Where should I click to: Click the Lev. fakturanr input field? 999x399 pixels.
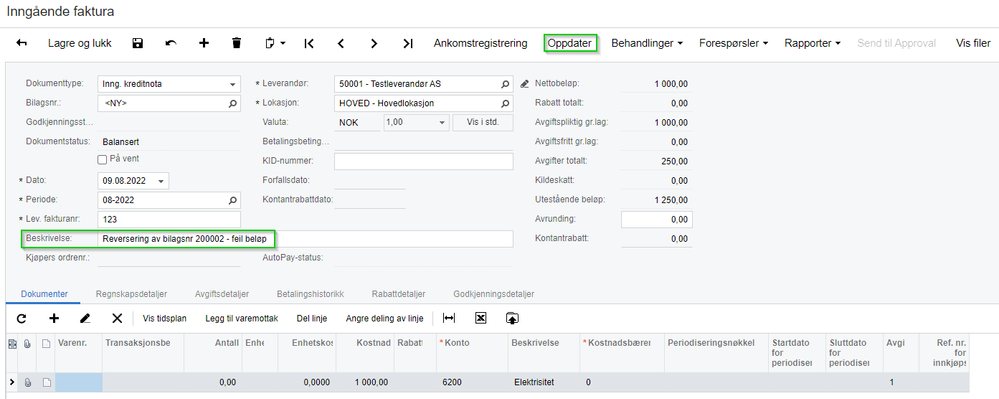pyautogui.click(x=169, y=219)
